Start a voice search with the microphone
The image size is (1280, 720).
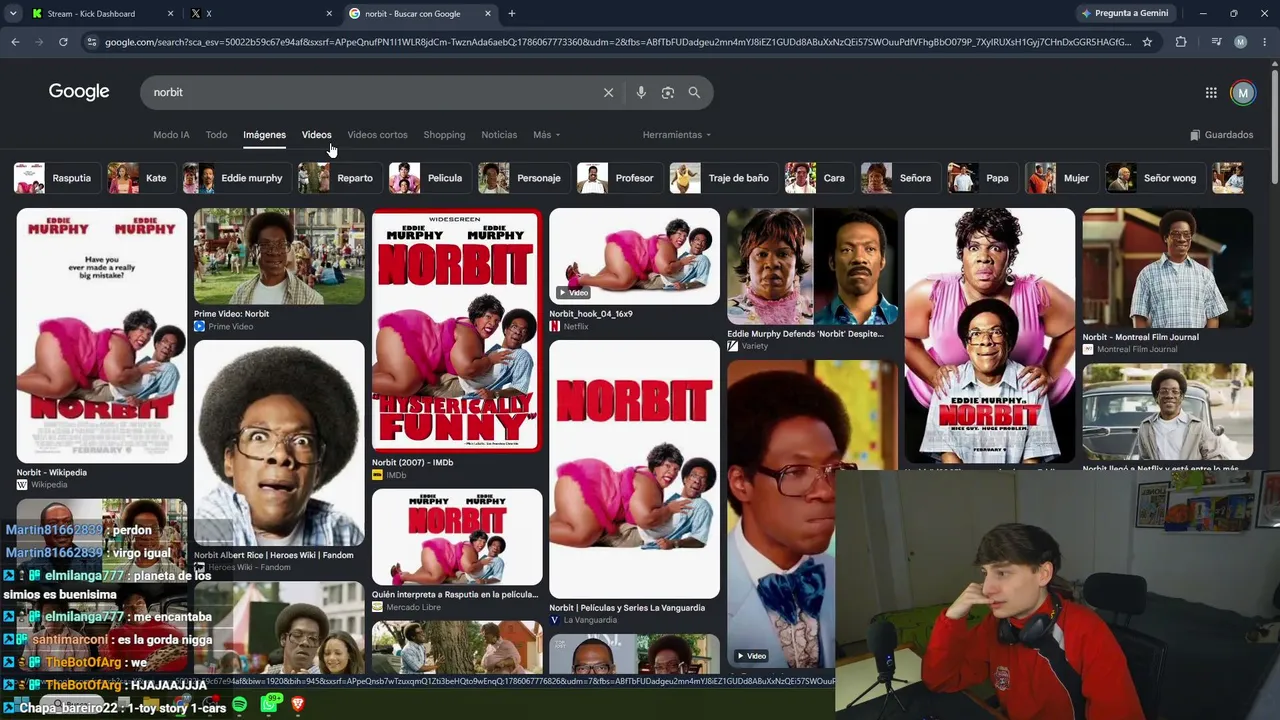coord(641,92)
